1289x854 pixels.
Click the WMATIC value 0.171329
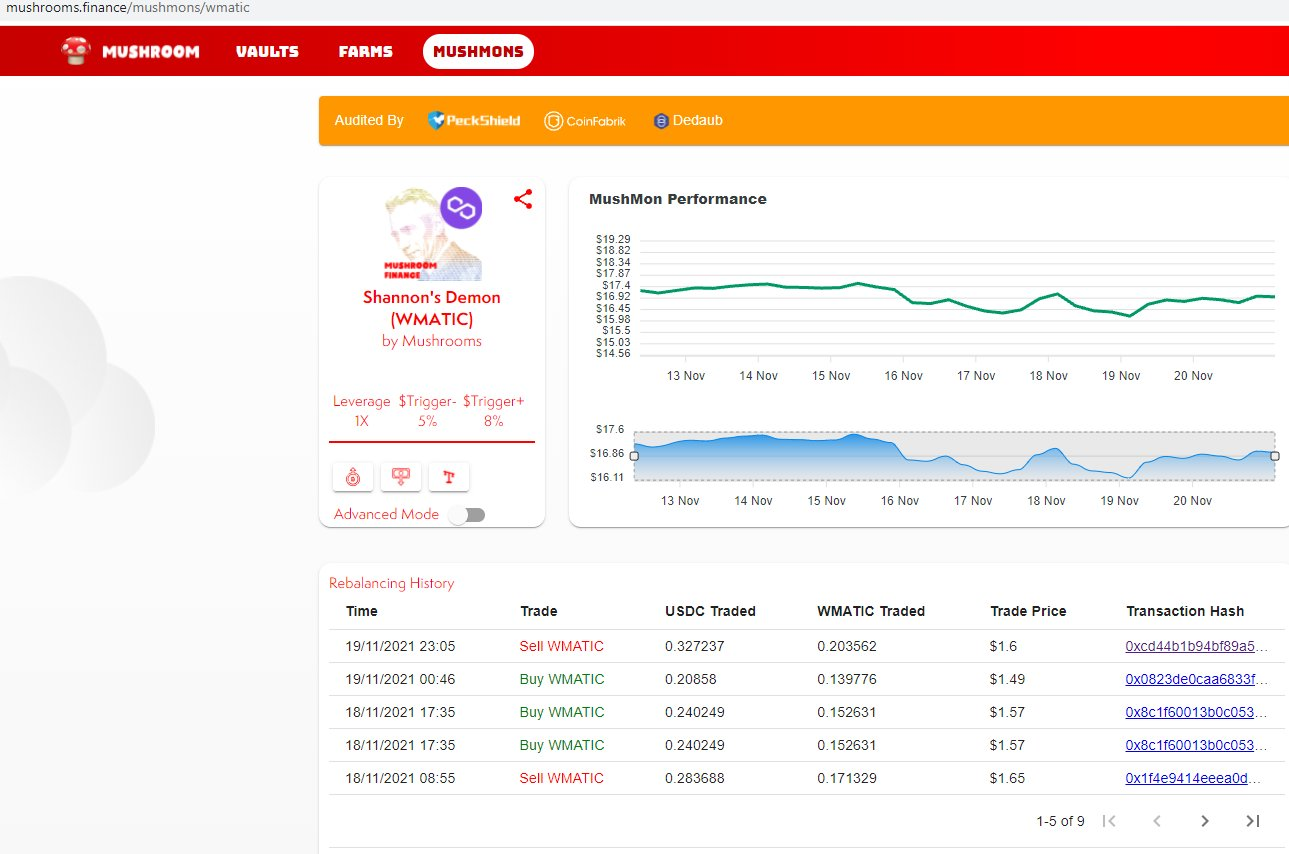click(x=846, y=778)
